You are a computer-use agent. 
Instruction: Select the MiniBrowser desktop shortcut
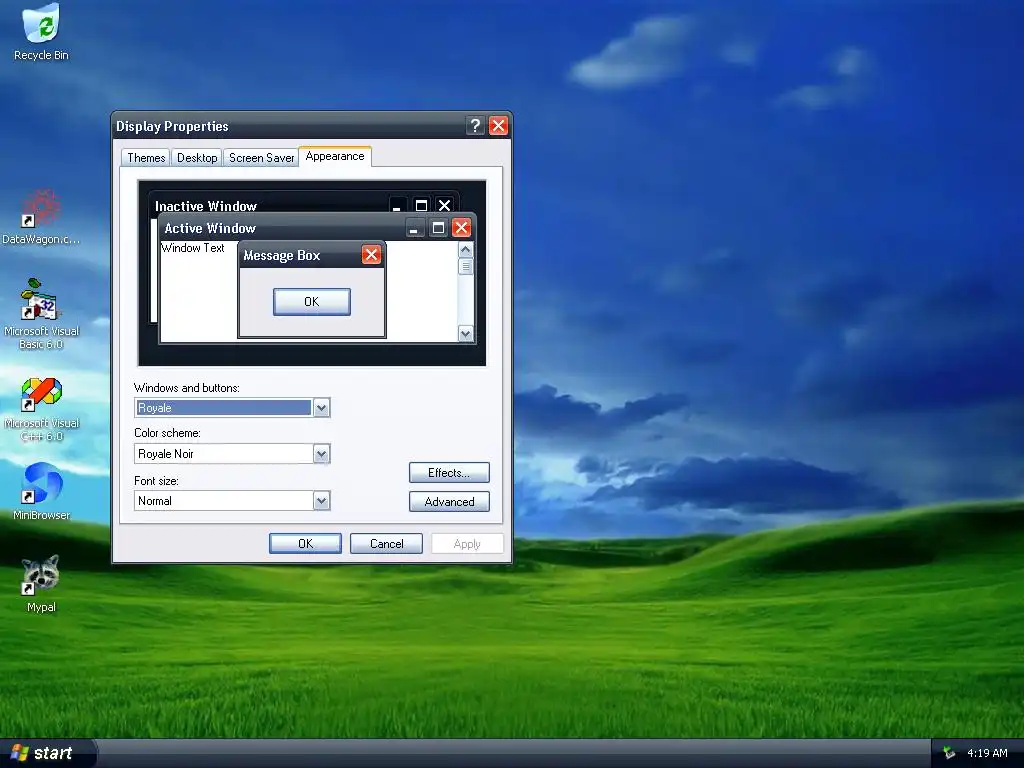(x=40, y=491)
